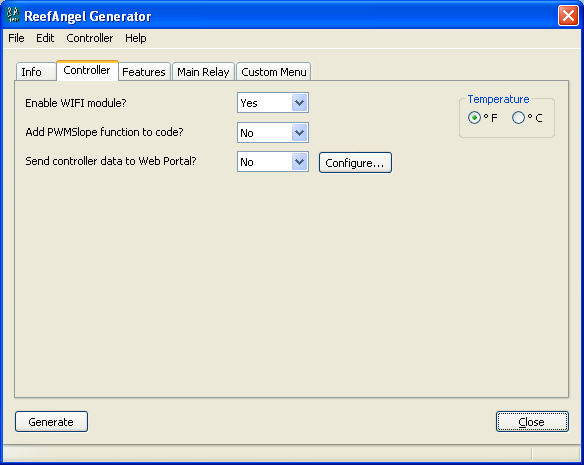Screen dimensions: 584x465
Task: Switch to the Info tab
Action: [x=36, y=72]
